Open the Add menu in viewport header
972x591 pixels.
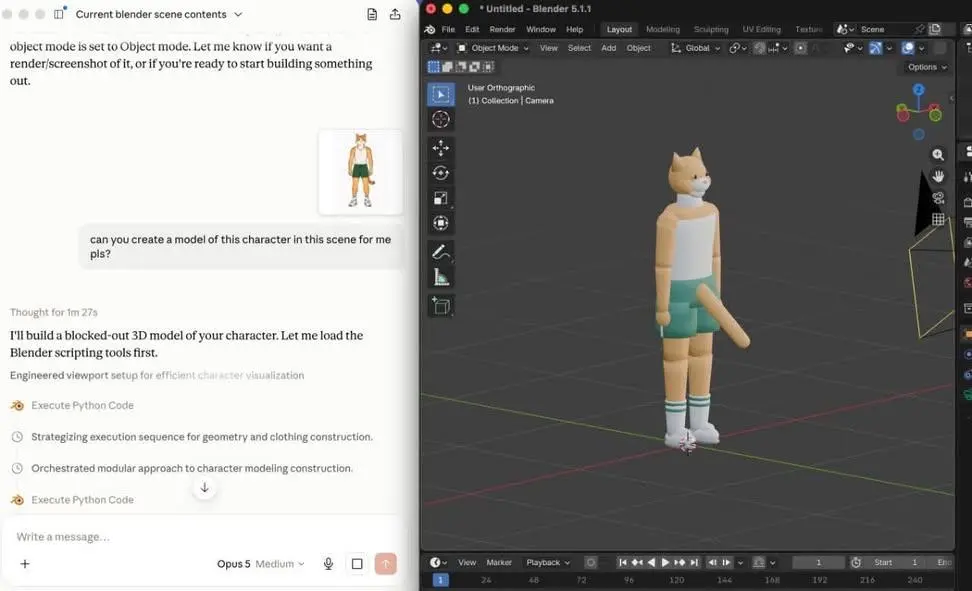[x=608, y=48]
